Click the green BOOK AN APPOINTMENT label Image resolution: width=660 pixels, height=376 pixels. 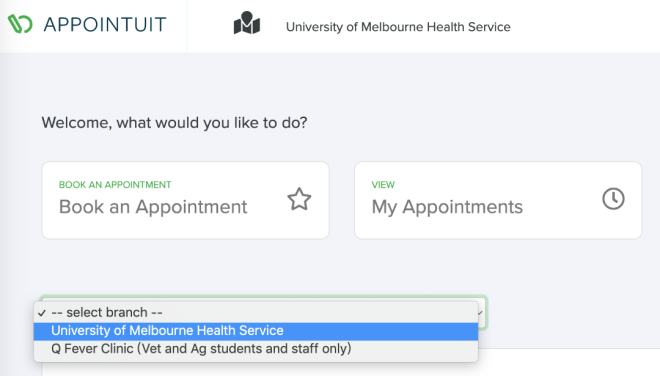coord(115,185)
